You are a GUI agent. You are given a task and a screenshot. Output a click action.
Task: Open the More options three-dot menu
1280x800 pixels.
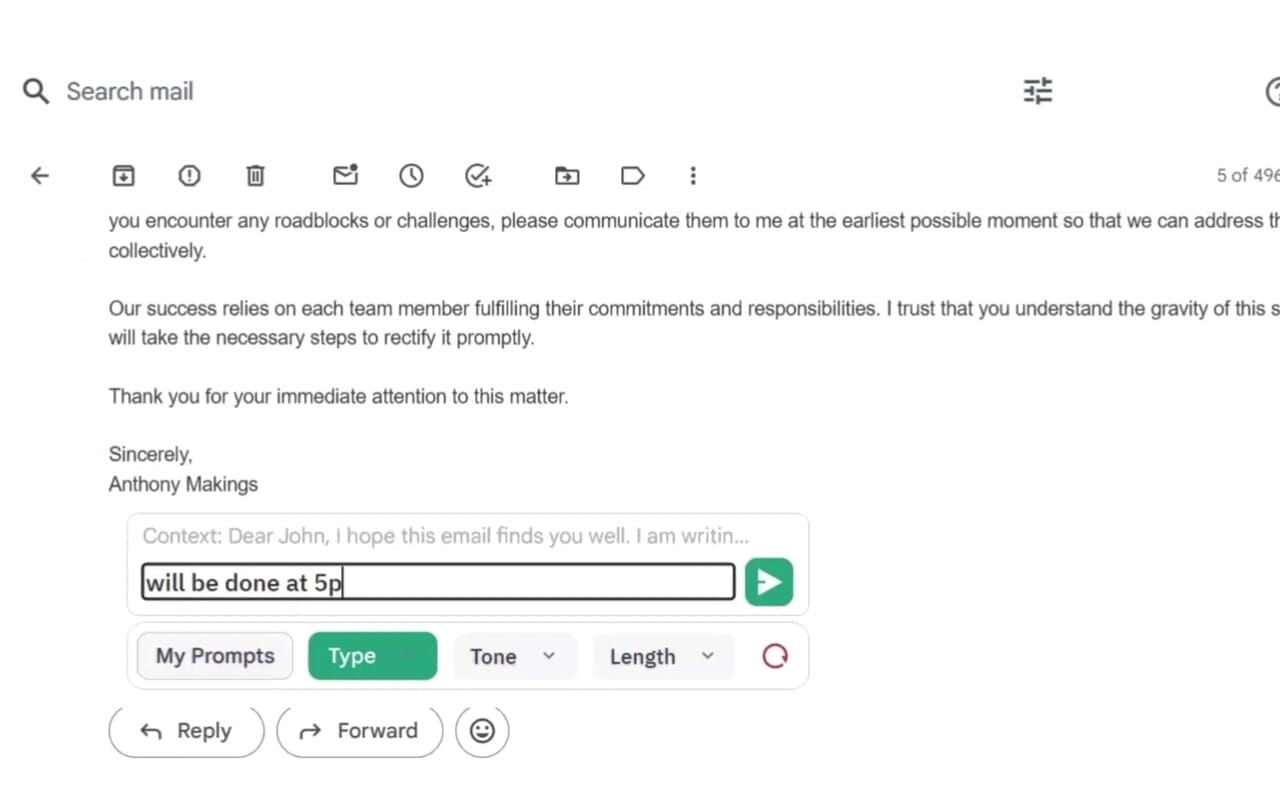(693, 176)
